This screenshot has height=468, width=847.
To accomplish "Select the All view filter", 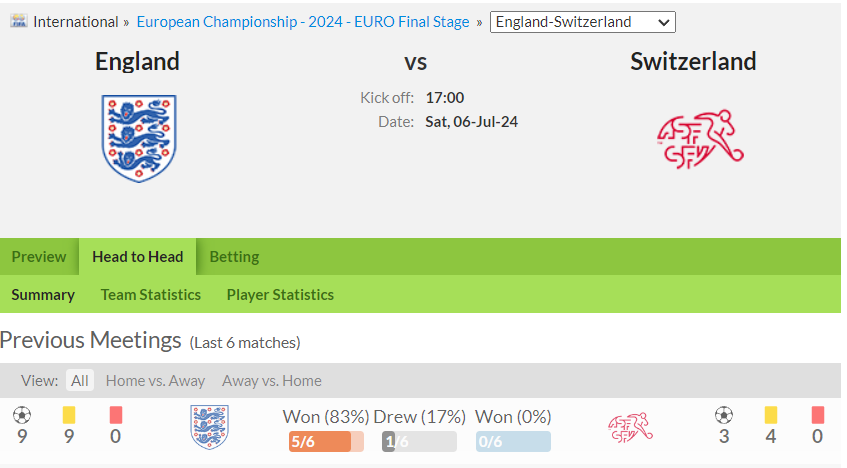I will 80,380.
